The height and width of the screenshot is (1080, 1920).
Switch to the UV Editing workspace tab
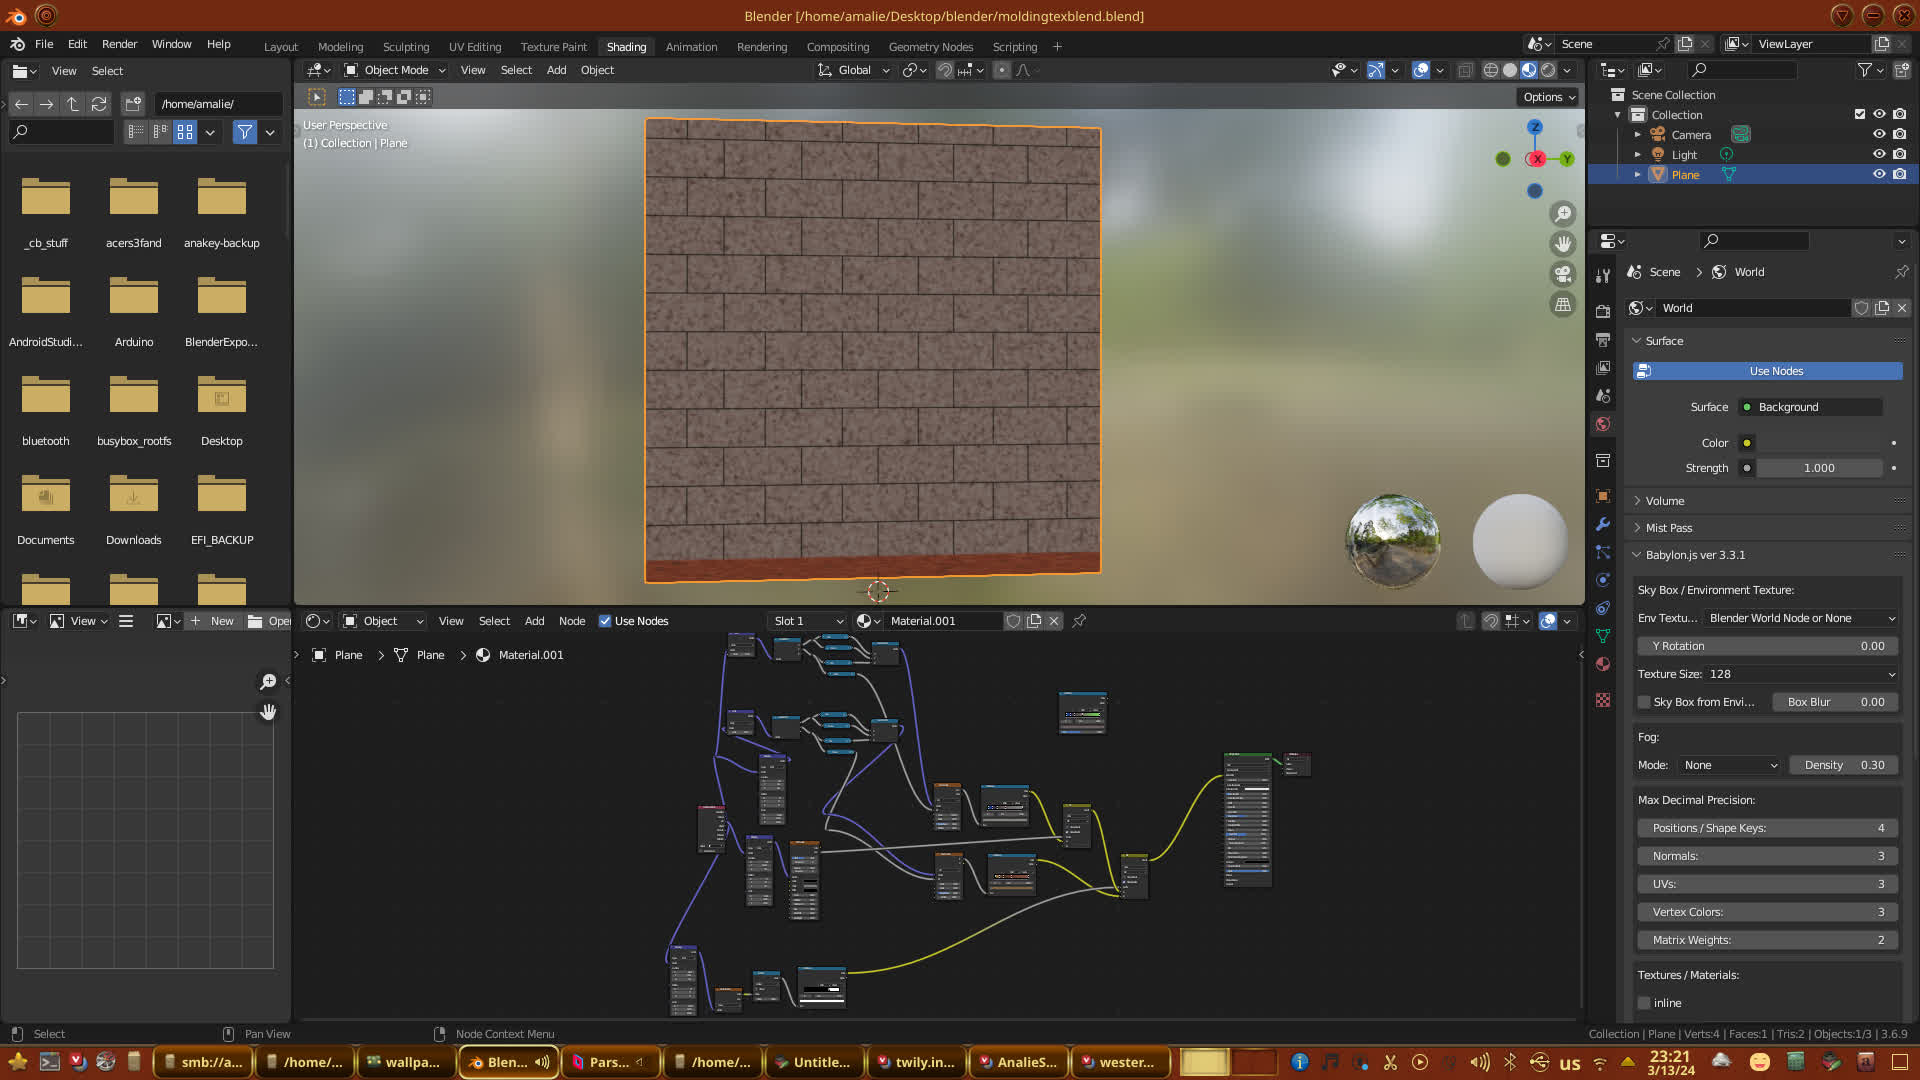[475, 47]
